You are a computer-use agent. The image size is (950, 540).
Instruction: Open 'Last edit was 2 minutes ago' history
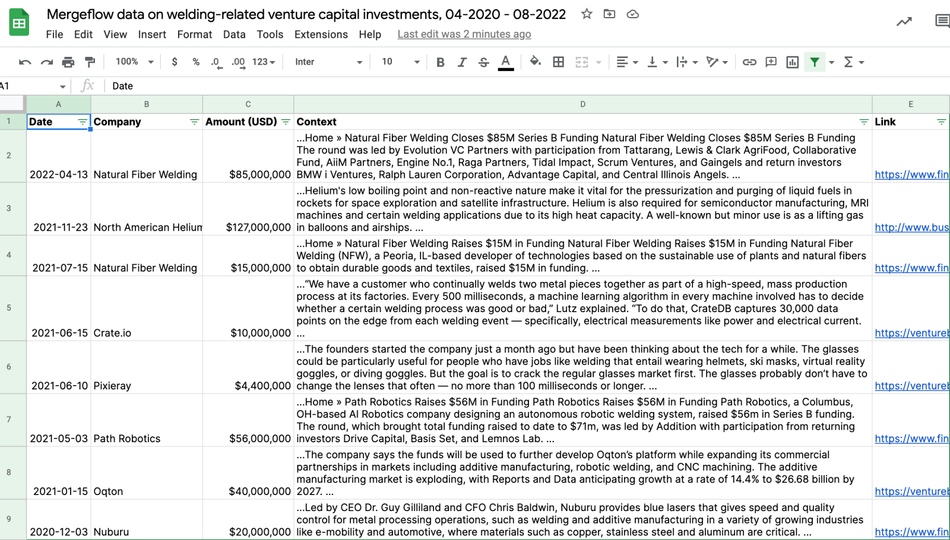point(464,35)
